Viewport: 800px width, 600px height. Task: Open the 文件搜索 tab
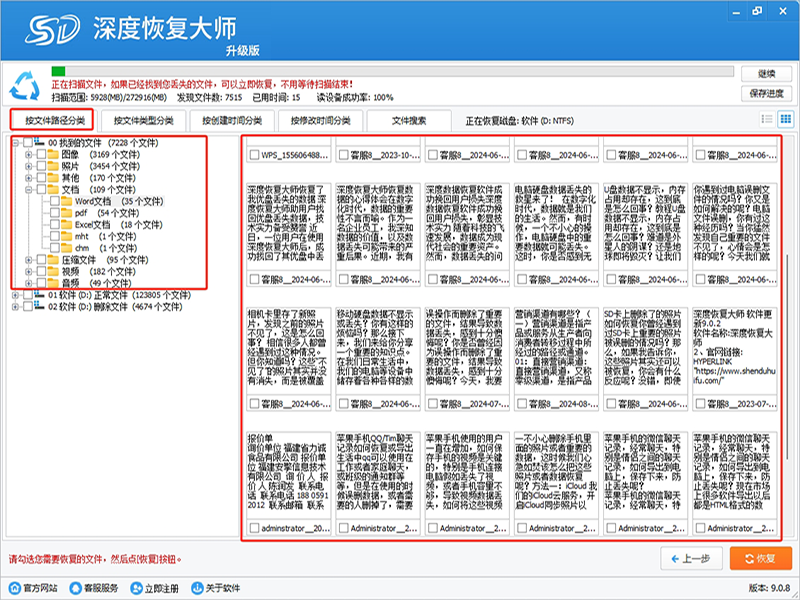(408, 120)
